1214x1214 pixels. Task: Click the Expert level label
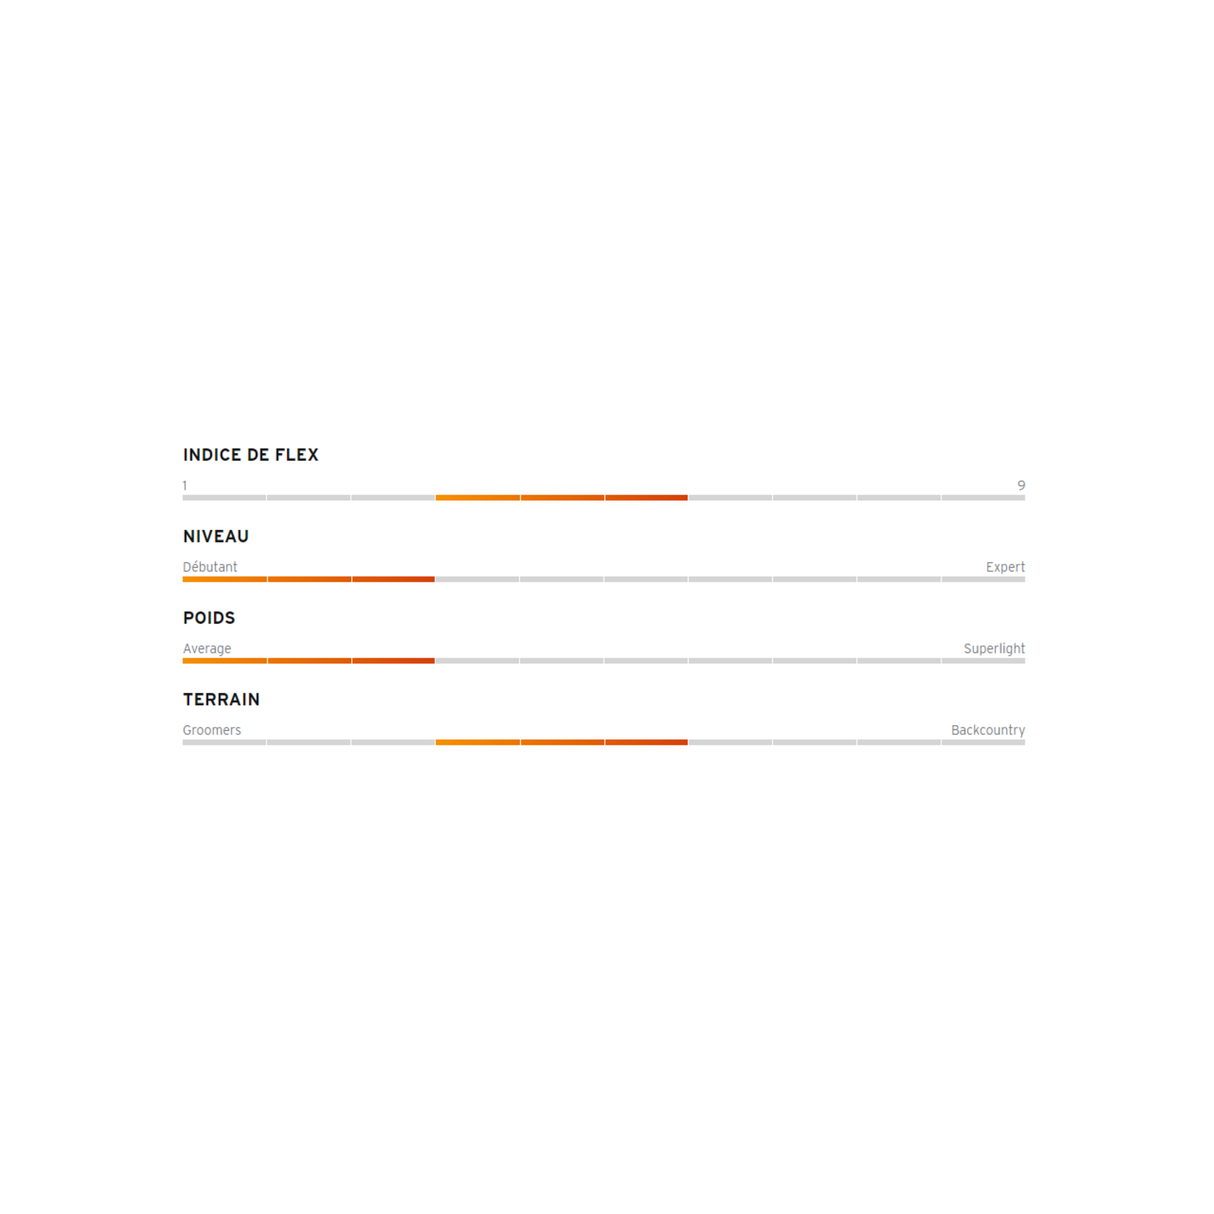click(x=1005, y=567)
